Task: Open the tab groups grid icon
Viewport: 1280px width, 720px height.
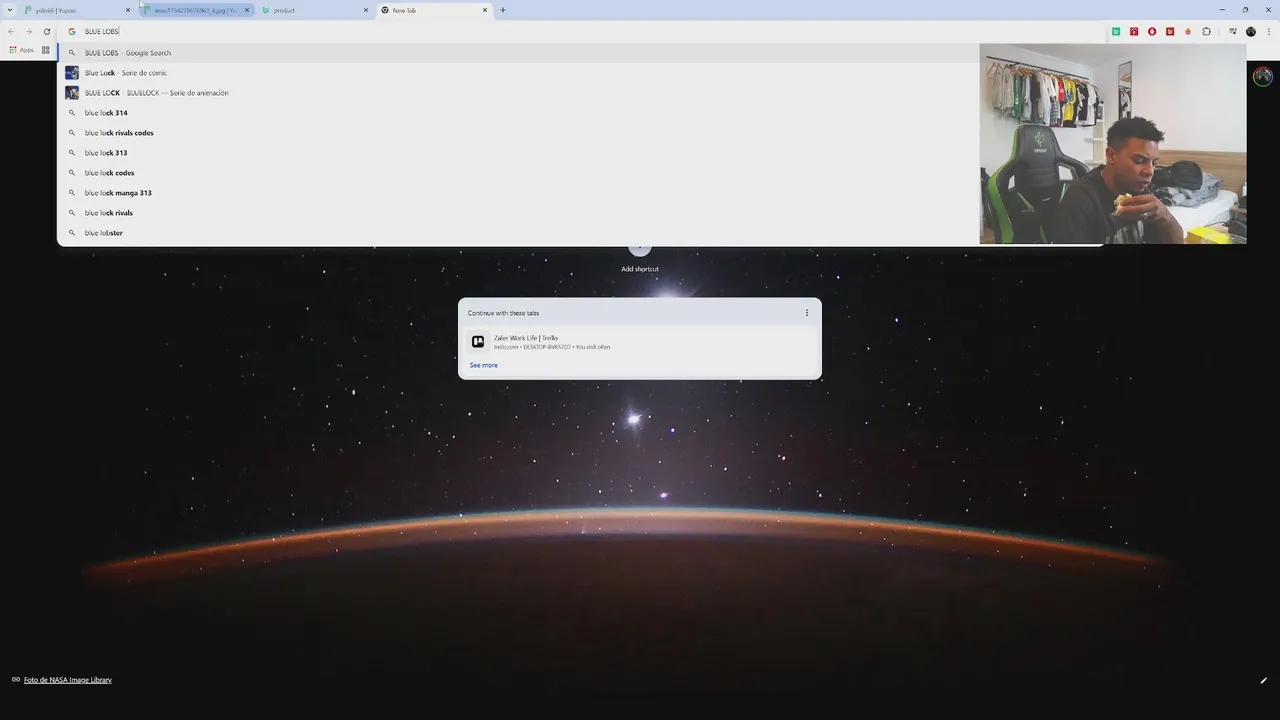Action: (x=45, y=49)
